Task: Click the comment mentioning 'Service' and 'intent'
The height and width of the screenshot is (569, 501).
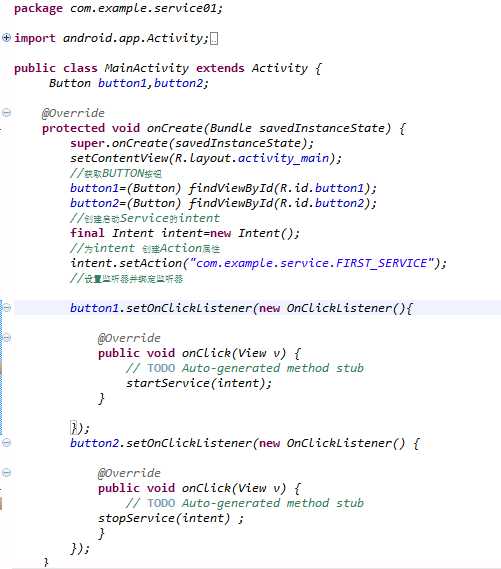Action: coord(145,218)
